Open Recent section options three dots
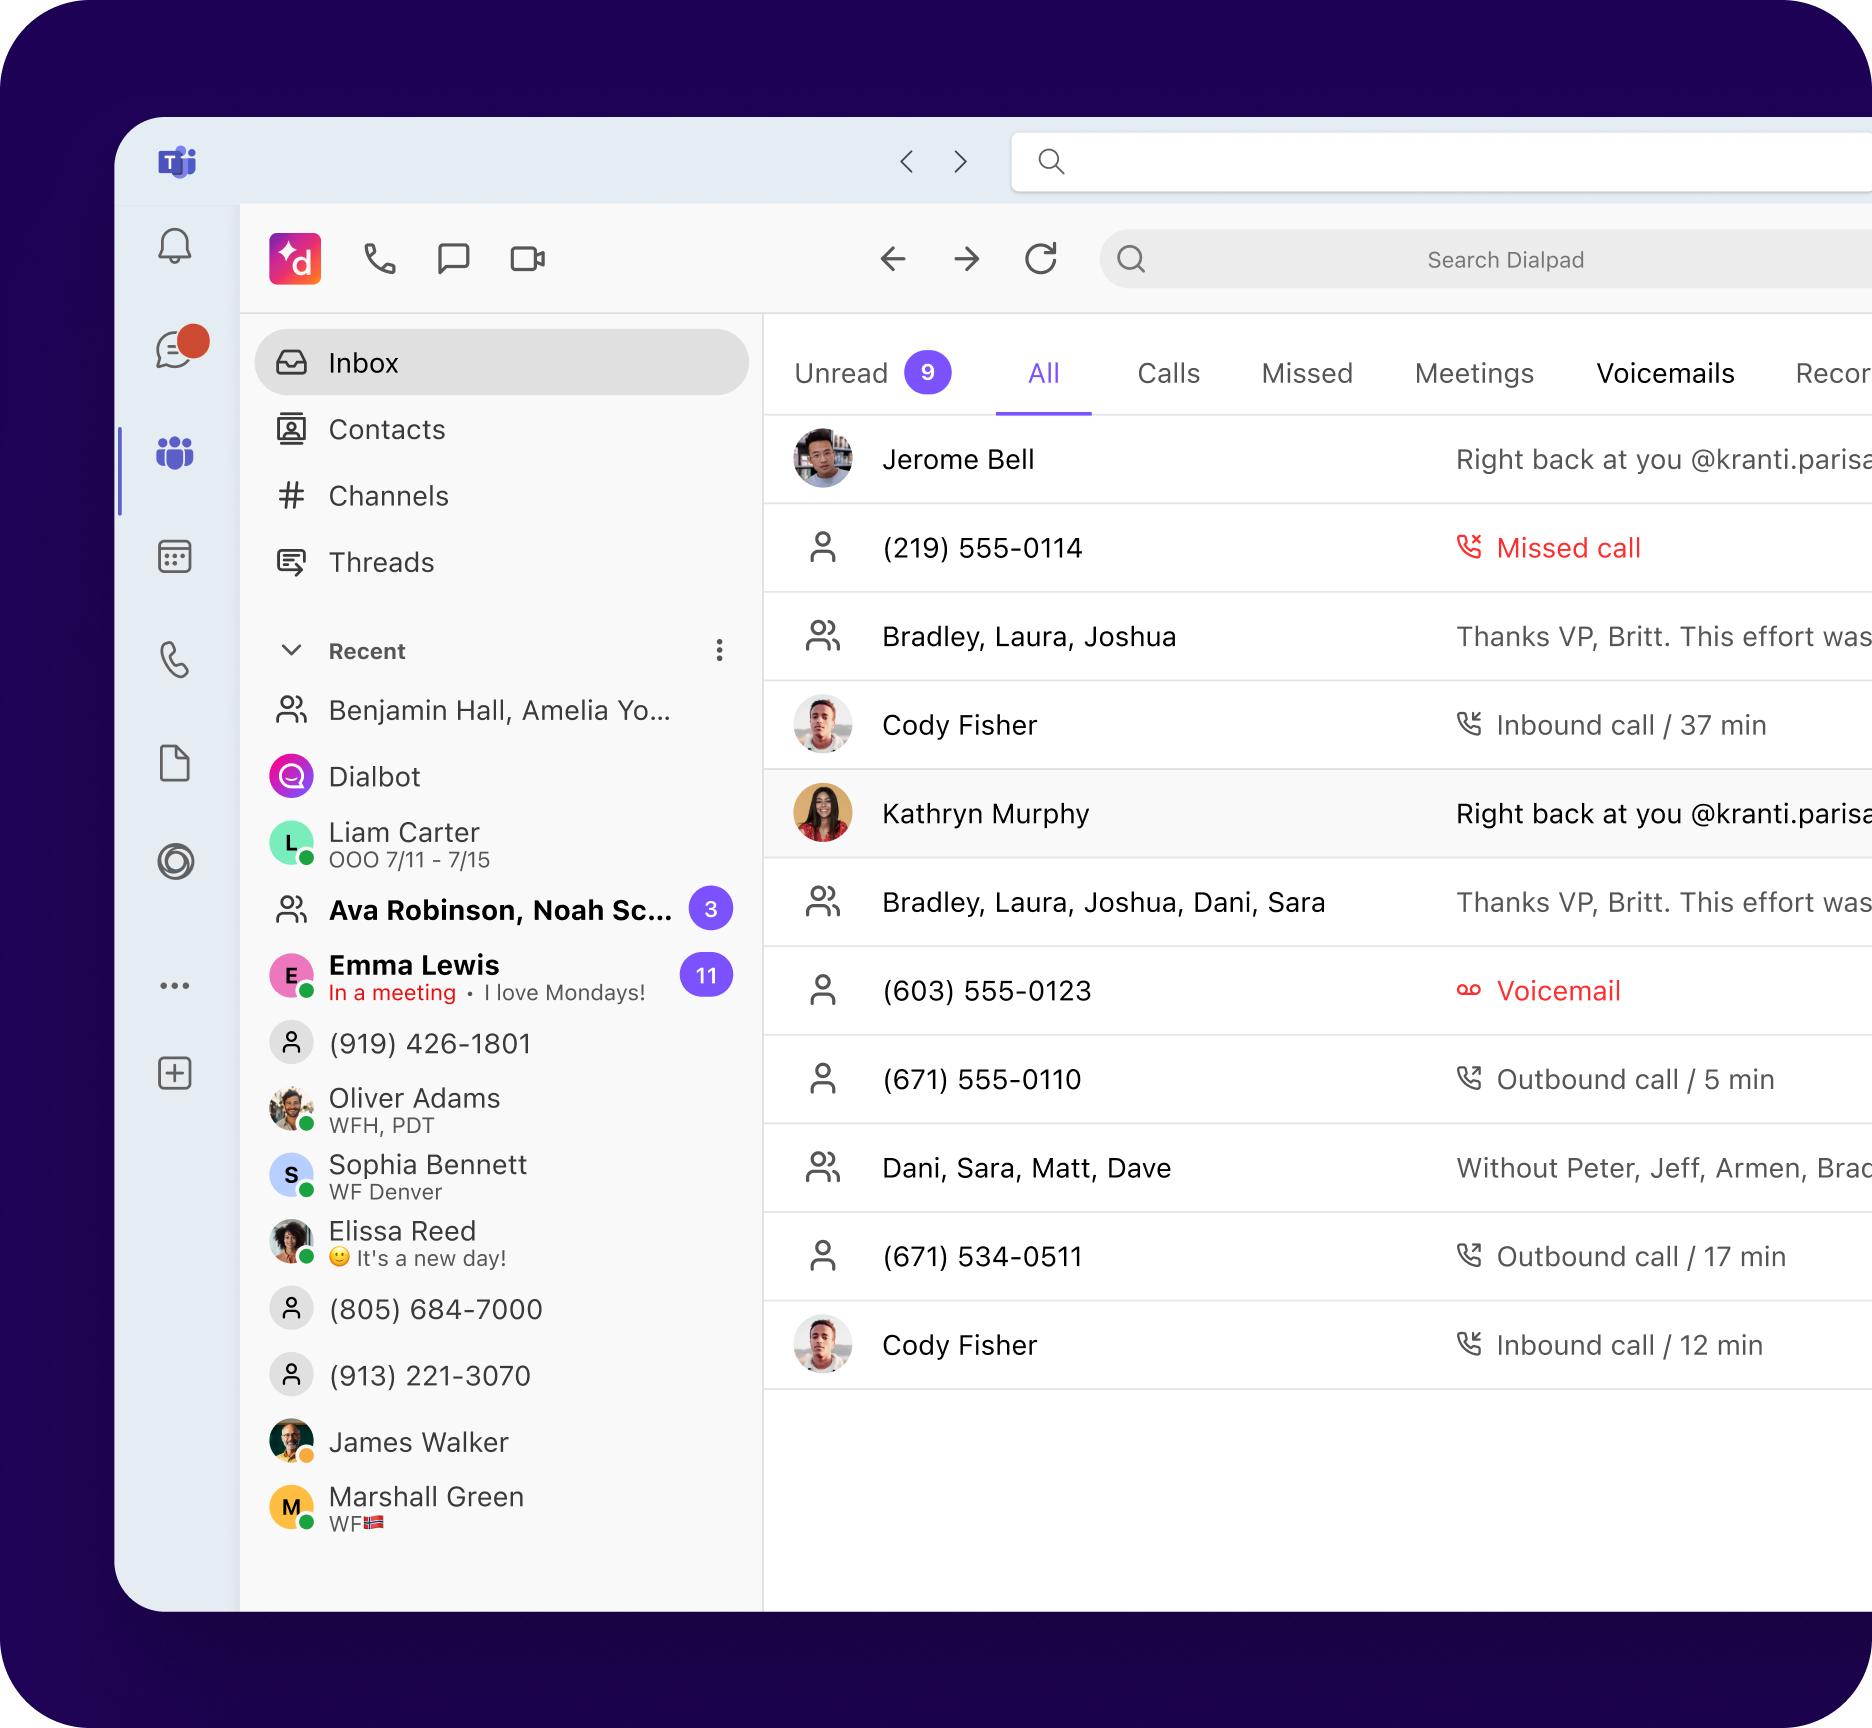Screen dimensions: 1872x1728 [x=719, y=650]
